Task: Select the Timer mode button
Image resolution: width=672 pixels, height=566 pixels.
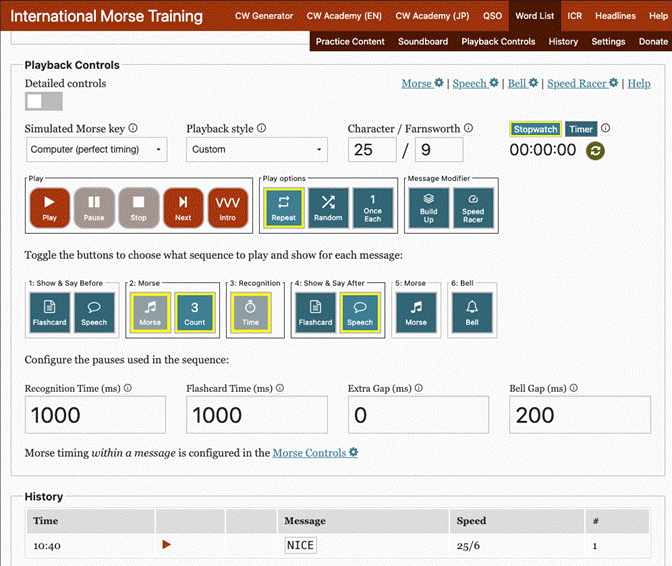Action: point(581,129)
